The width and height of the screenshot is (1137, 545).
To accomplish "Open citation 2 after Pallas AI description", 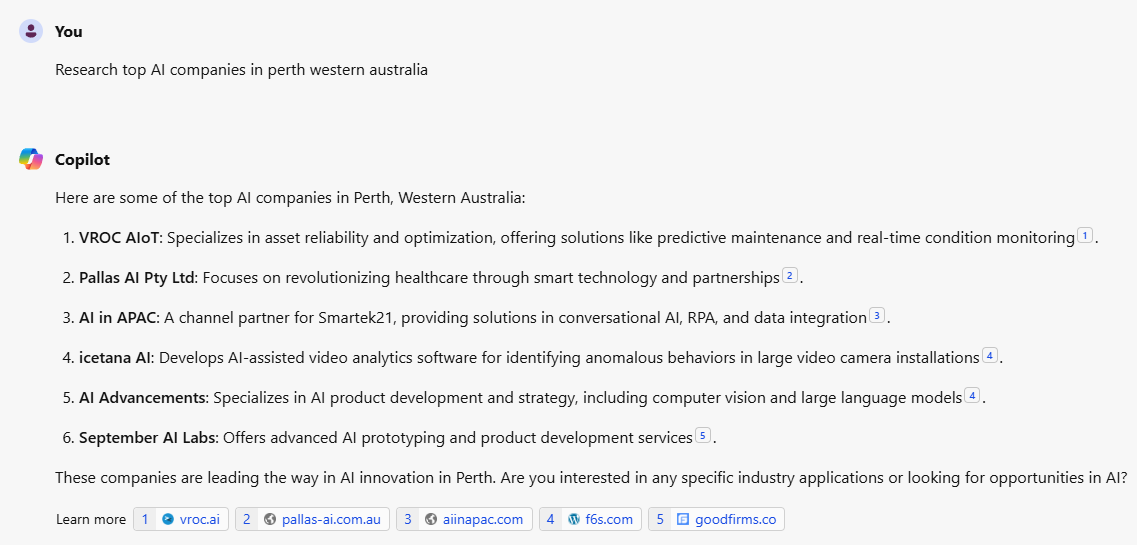I will pos(790,275).
